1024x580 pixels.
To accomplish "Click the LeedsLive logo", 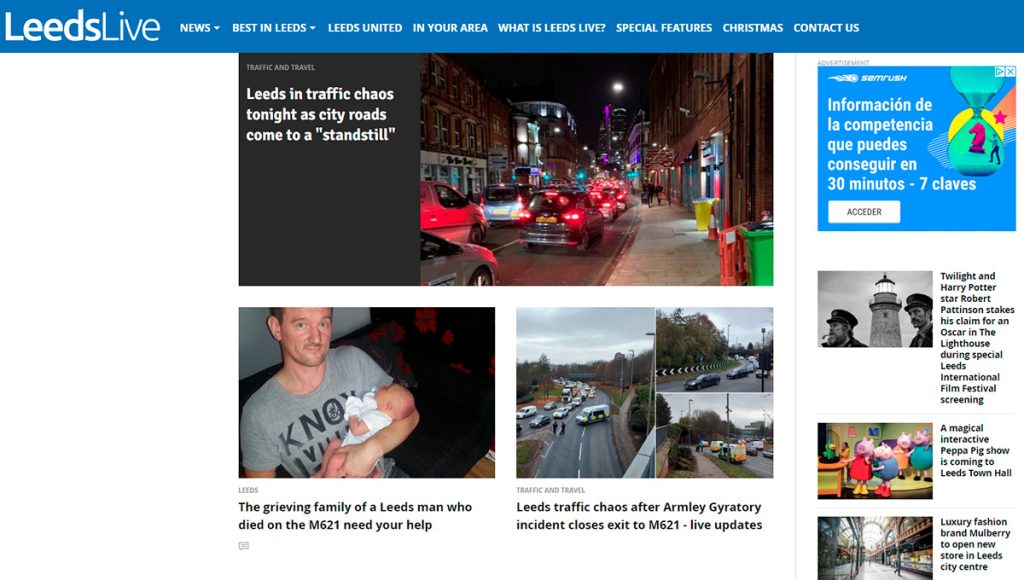I will point(82,27).
